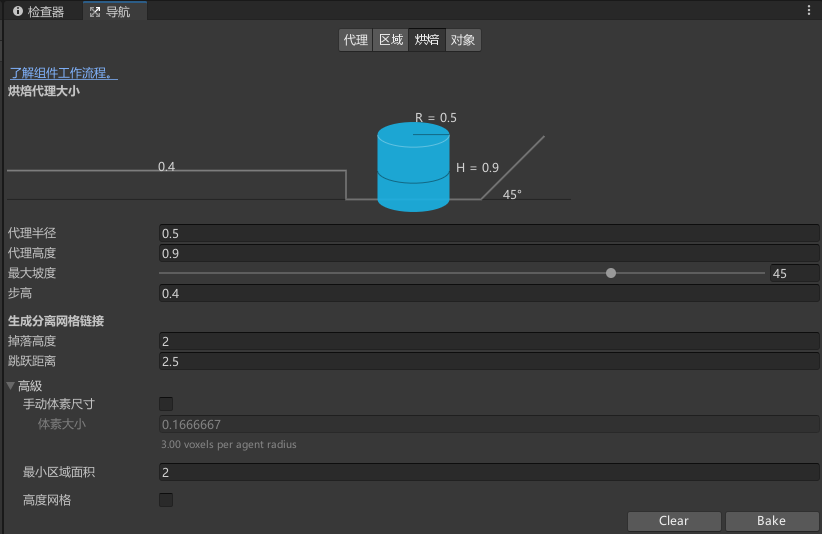
Task: Open the 对象 section
Action: [463, 40]
